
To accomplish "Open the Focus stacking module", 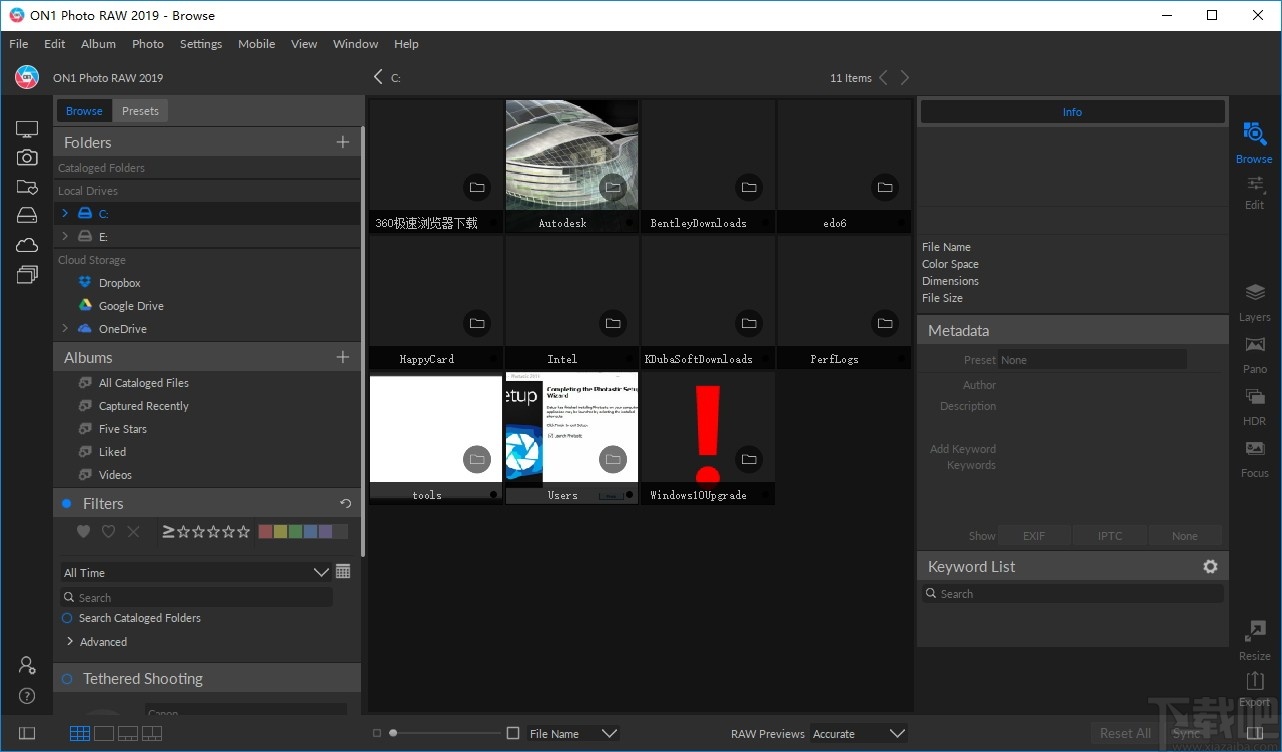I will pos(1254,459).
